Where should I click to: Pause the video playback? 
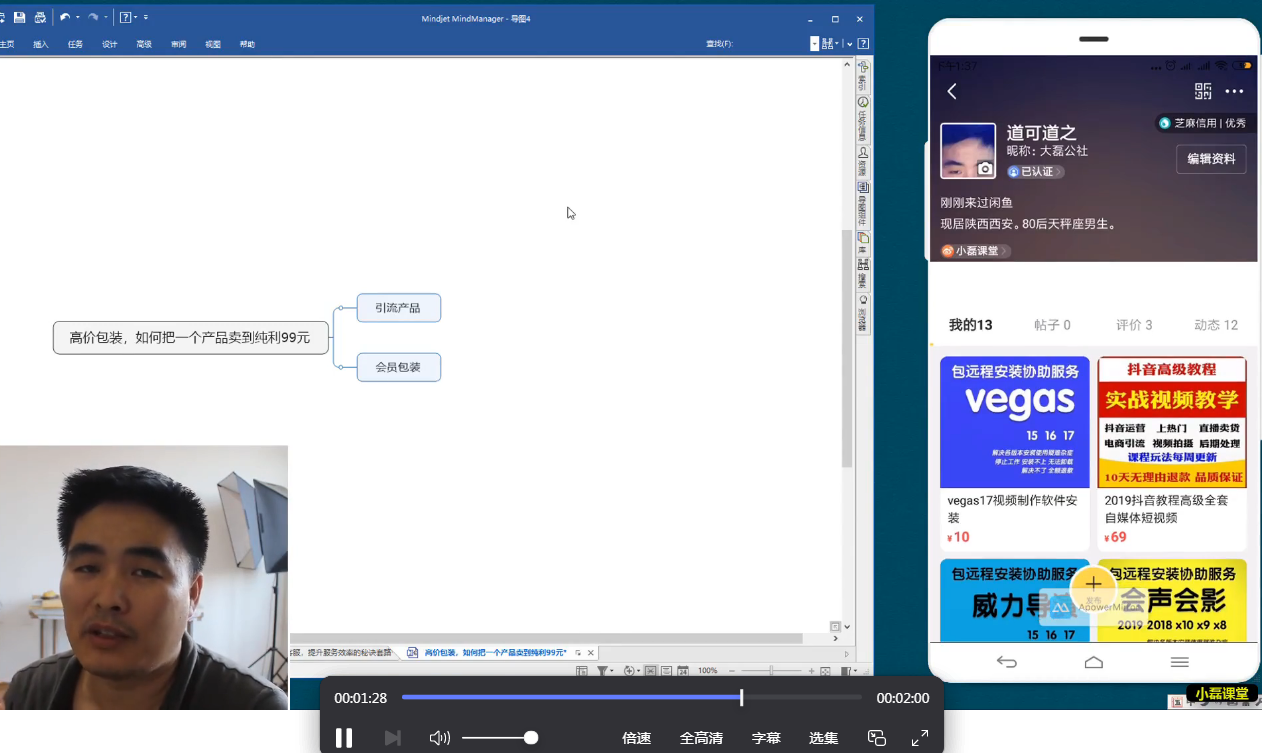coord(344,738)
